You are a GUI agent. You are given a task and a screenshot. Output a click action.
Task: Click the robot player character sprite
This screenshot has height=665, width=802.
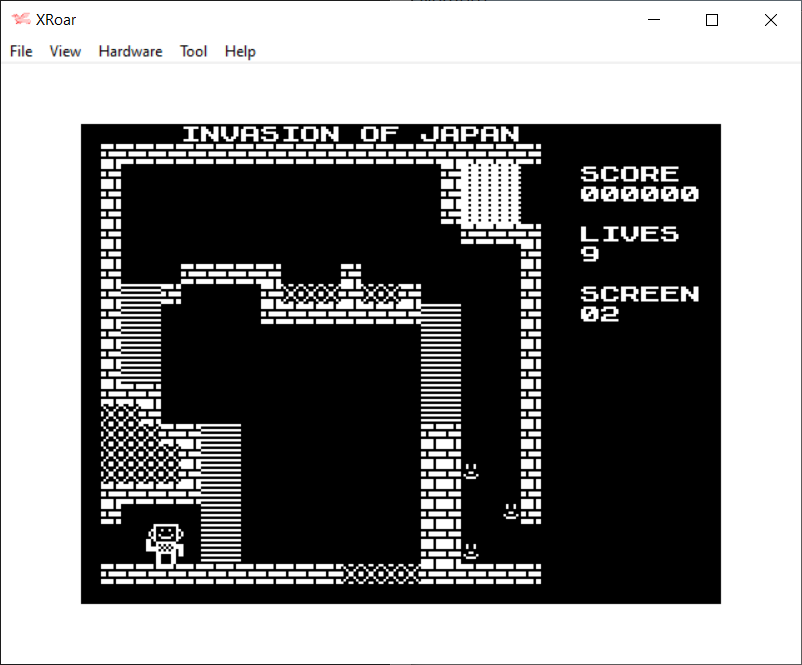tap(165, 544)
